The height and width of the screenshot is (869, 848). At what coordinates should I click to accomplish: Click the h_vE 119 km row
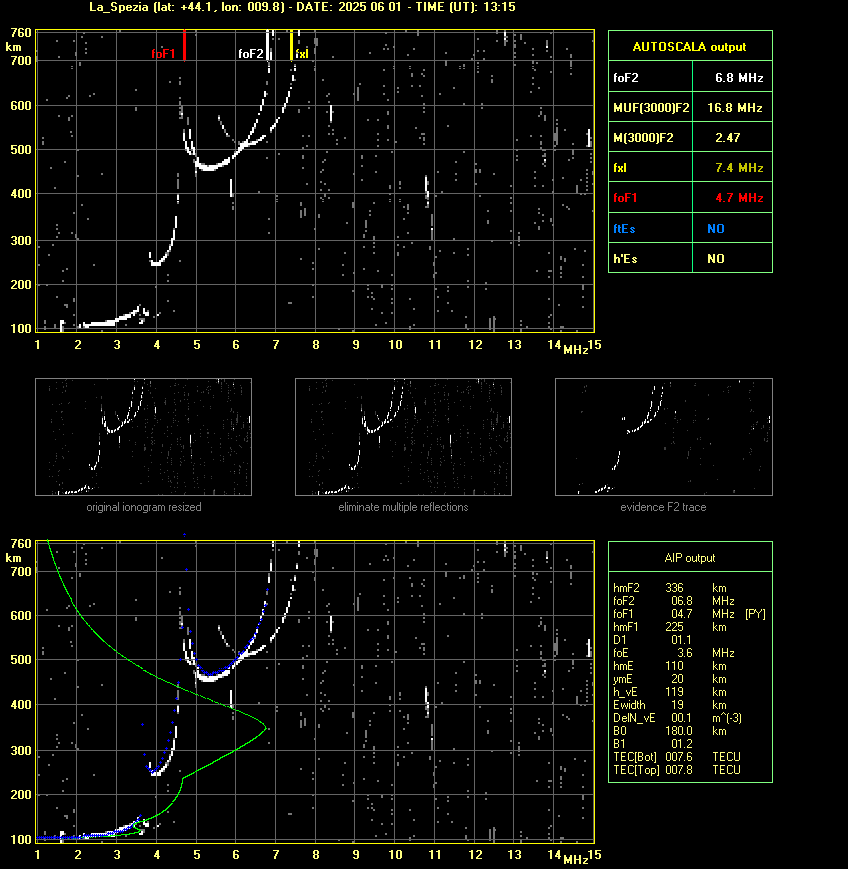click(x=670, y=692)
